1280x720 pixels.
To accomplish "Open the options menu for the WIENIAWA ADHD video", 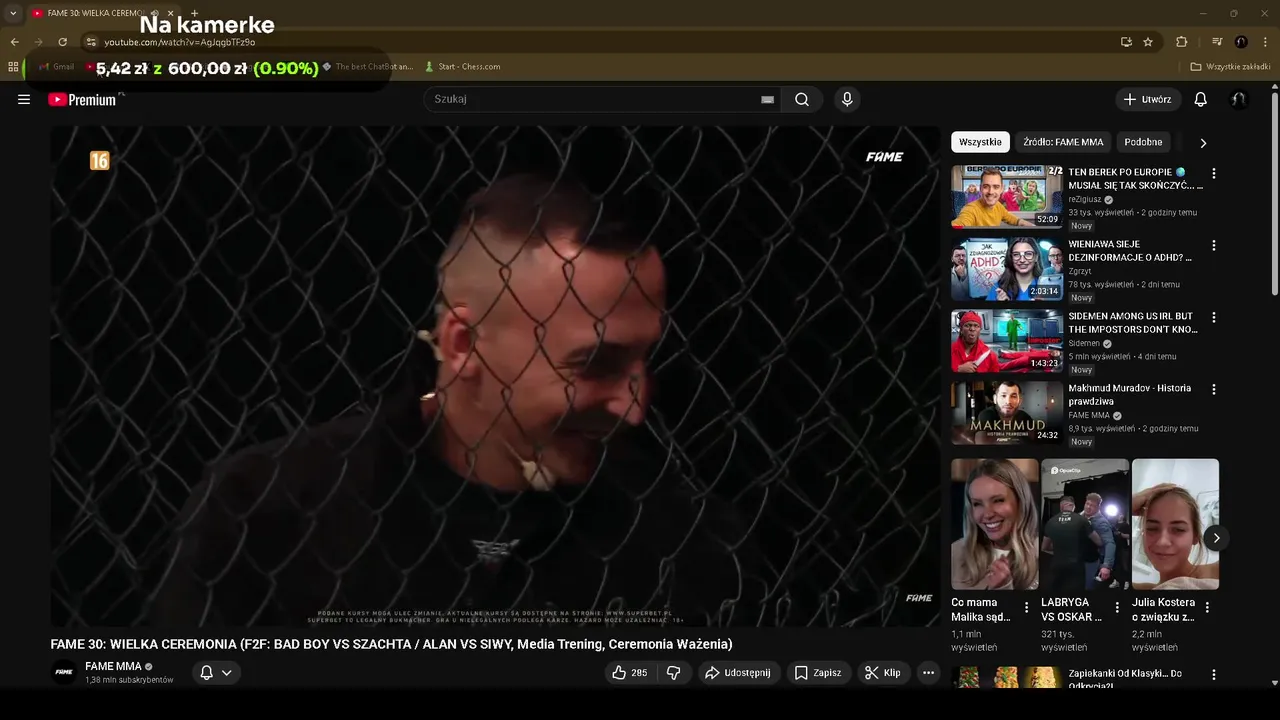I will pos(1214,245).
